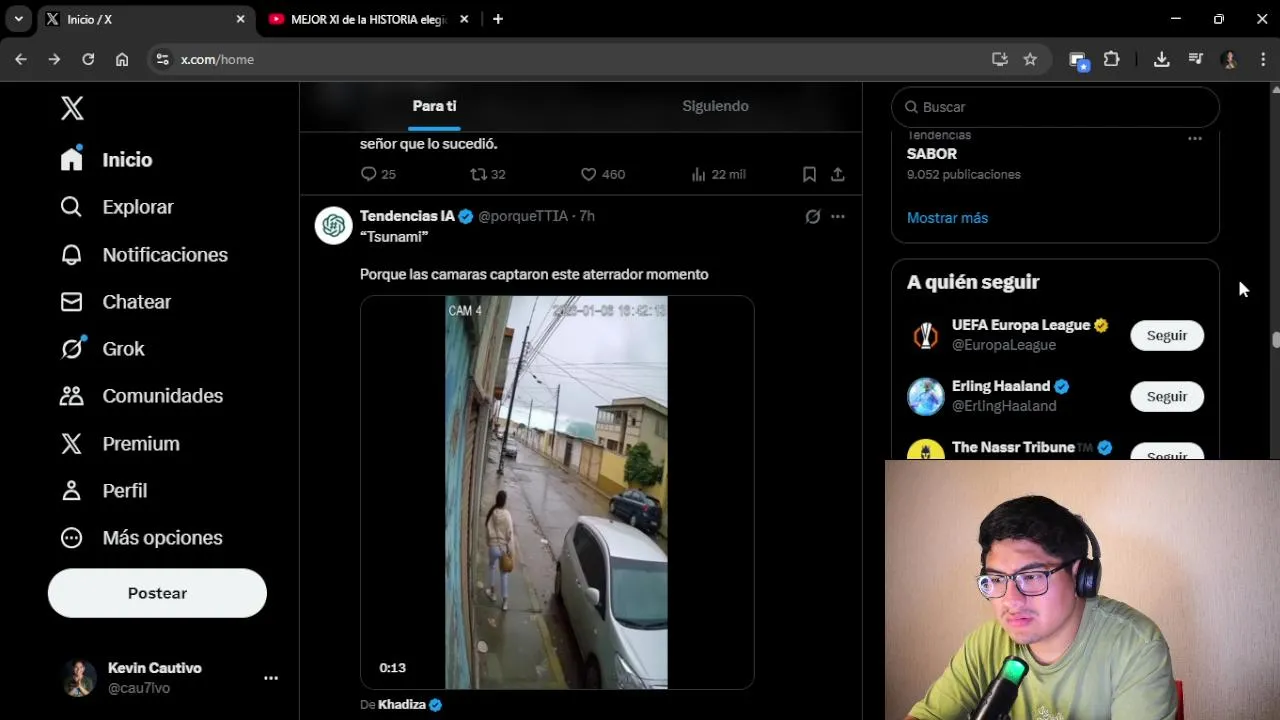The image size is (1280, 720).
Task: Switch to the Para ti tab
Action: click(x=434, y=106)
